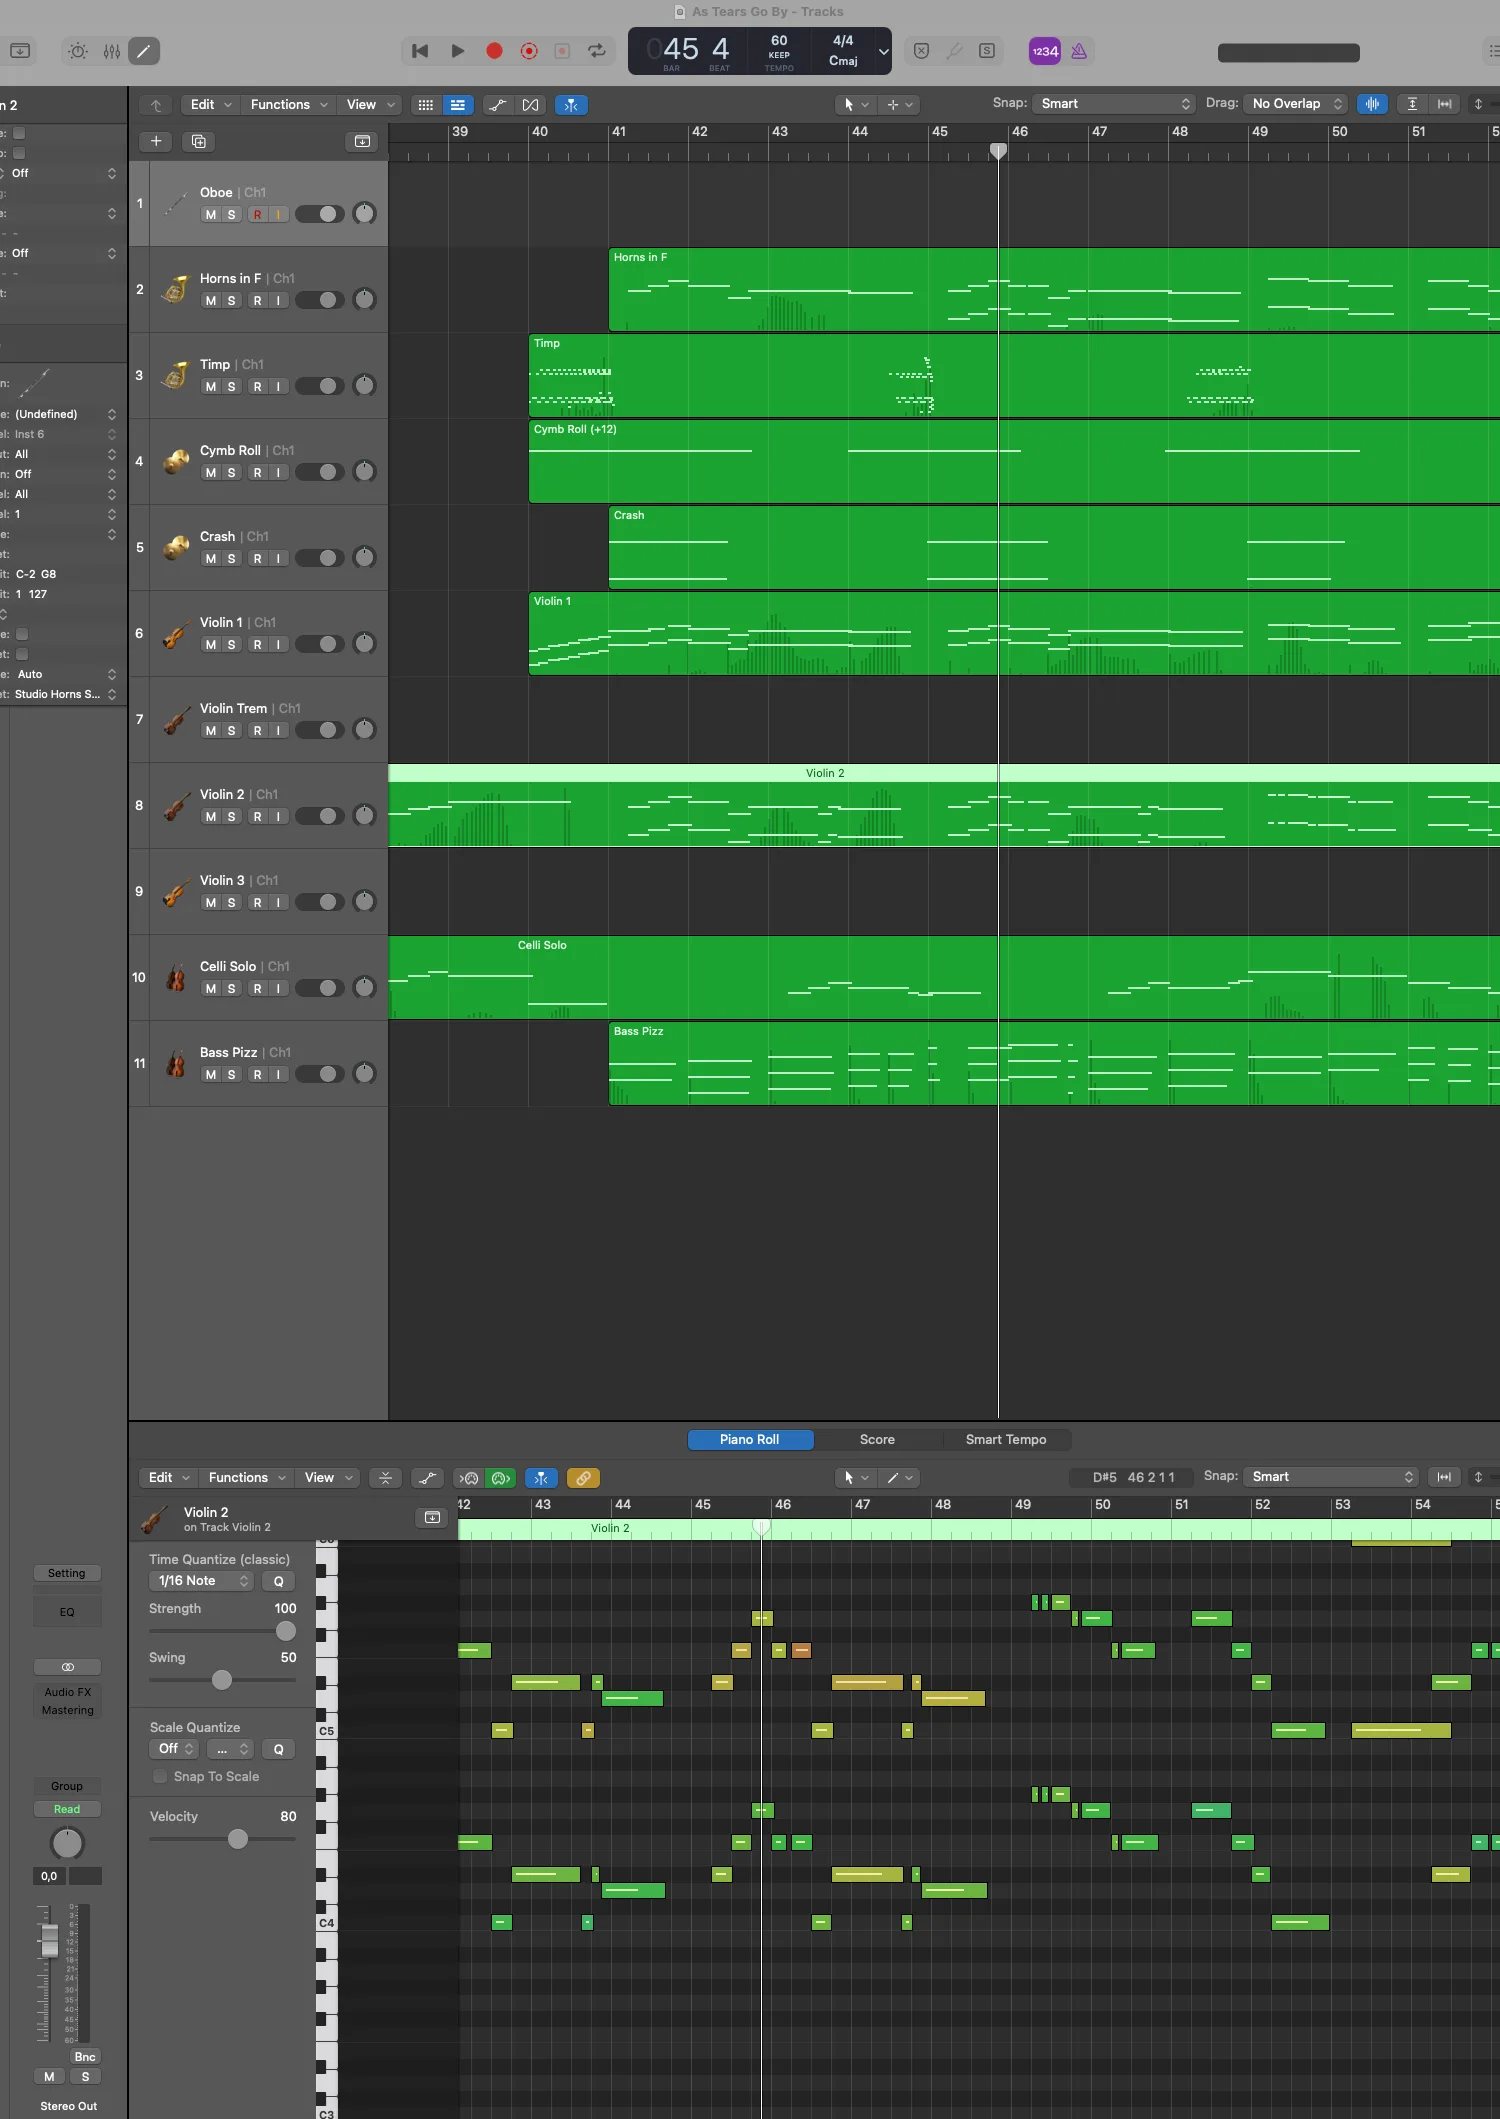
Task: Click the Bnc bounce button
Action: pyautogui.click(x=85, y=2057)
